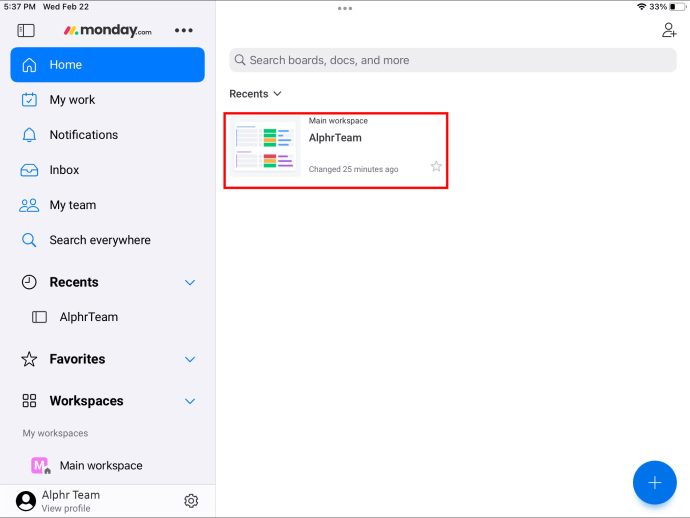Collapse the Recents sidebar section

point(190,283)
